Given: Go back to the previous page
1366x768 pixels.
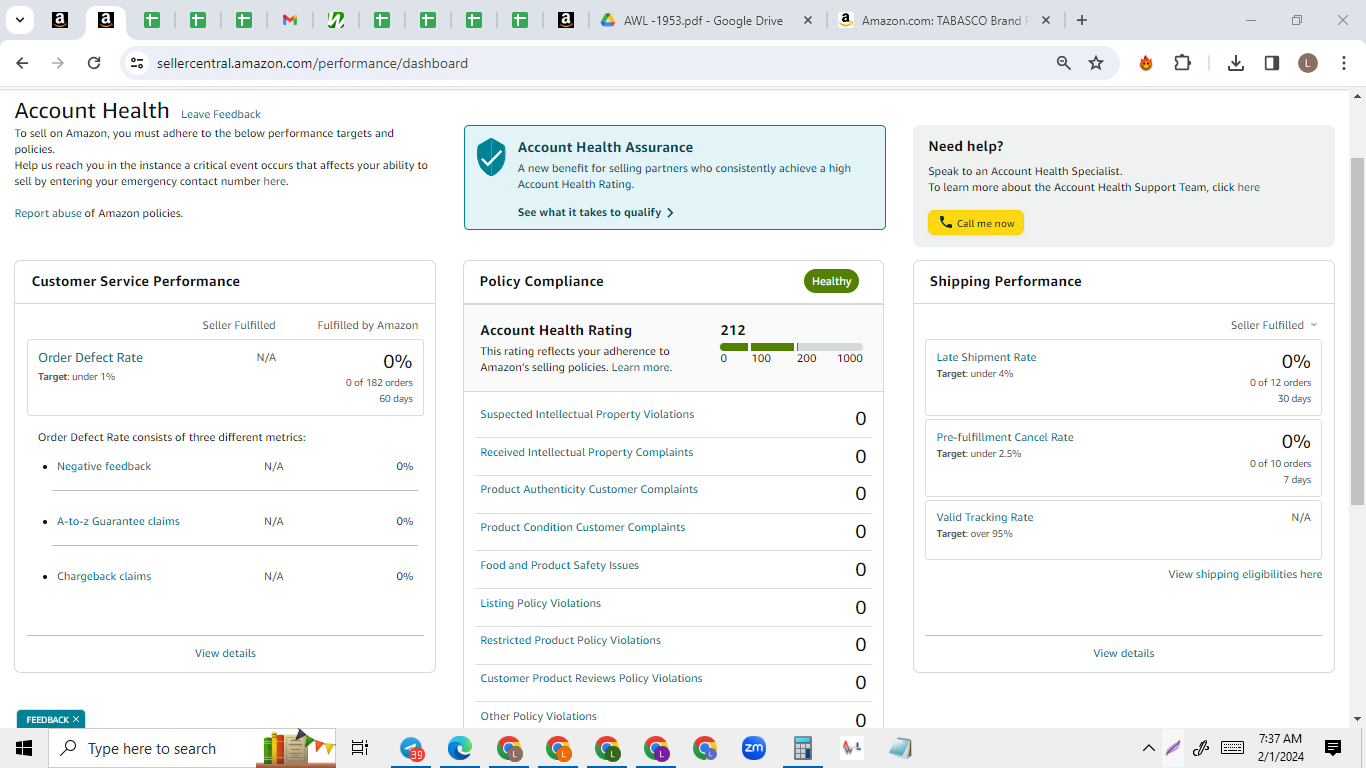Looking at the screenshot, I should point(22,63).
